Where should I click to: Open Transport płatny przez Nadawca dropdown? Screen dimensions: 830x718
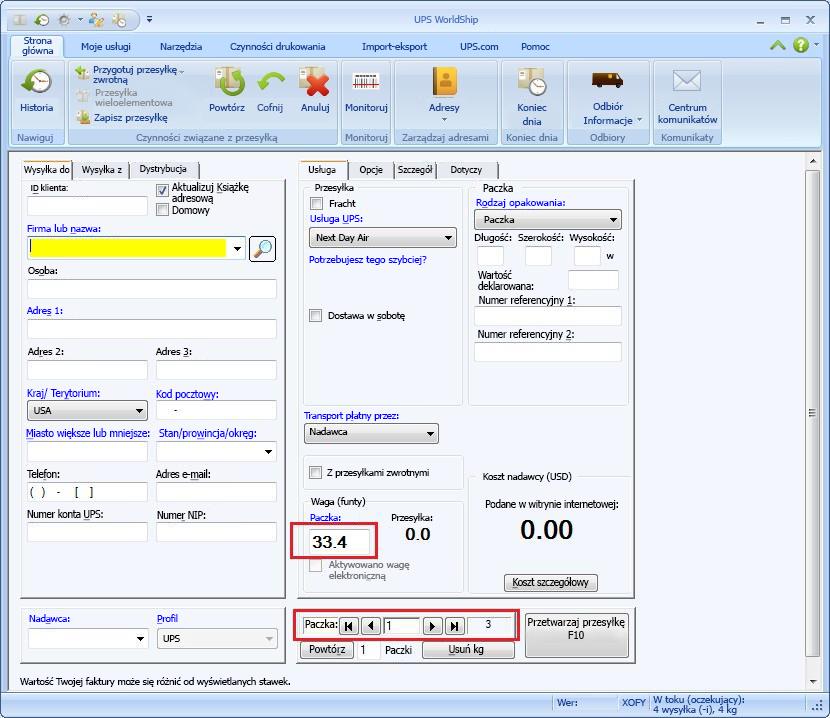point(371,433)
